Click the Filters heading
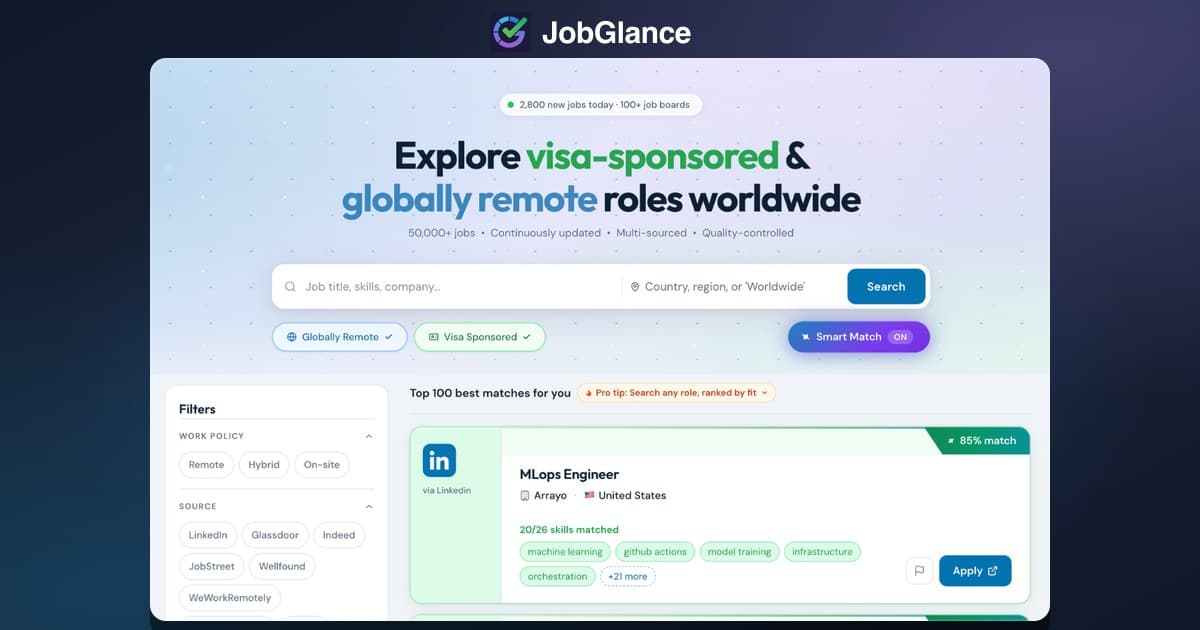The width and height of the screenshot is (1200, 630). pos(197,409)
